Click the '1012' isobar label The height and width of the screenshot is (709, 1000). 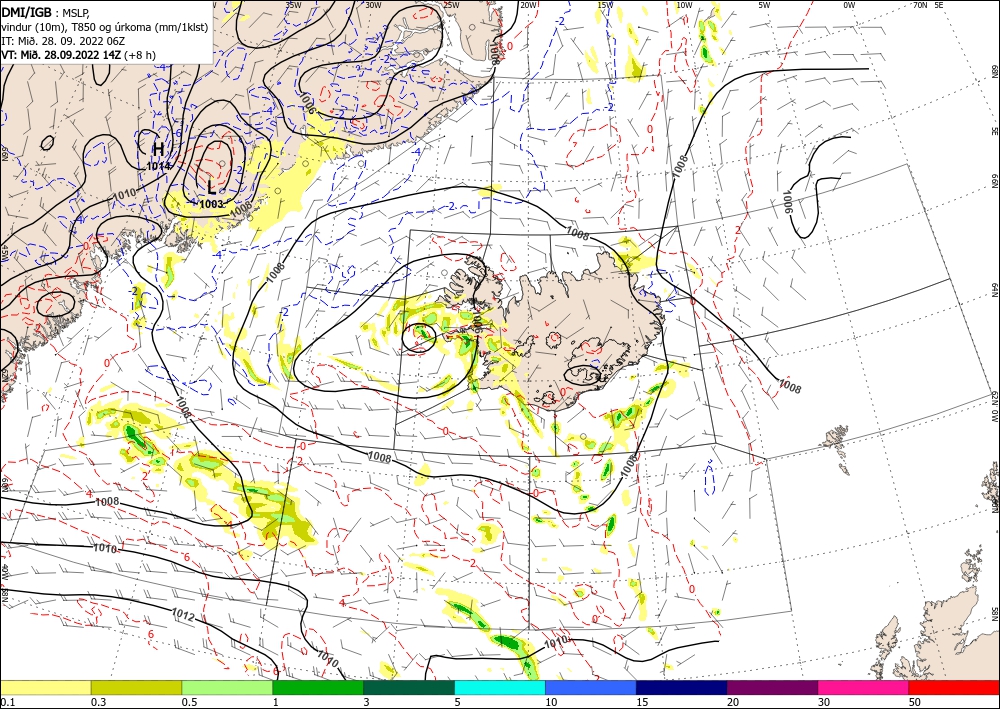pos(183,615)
